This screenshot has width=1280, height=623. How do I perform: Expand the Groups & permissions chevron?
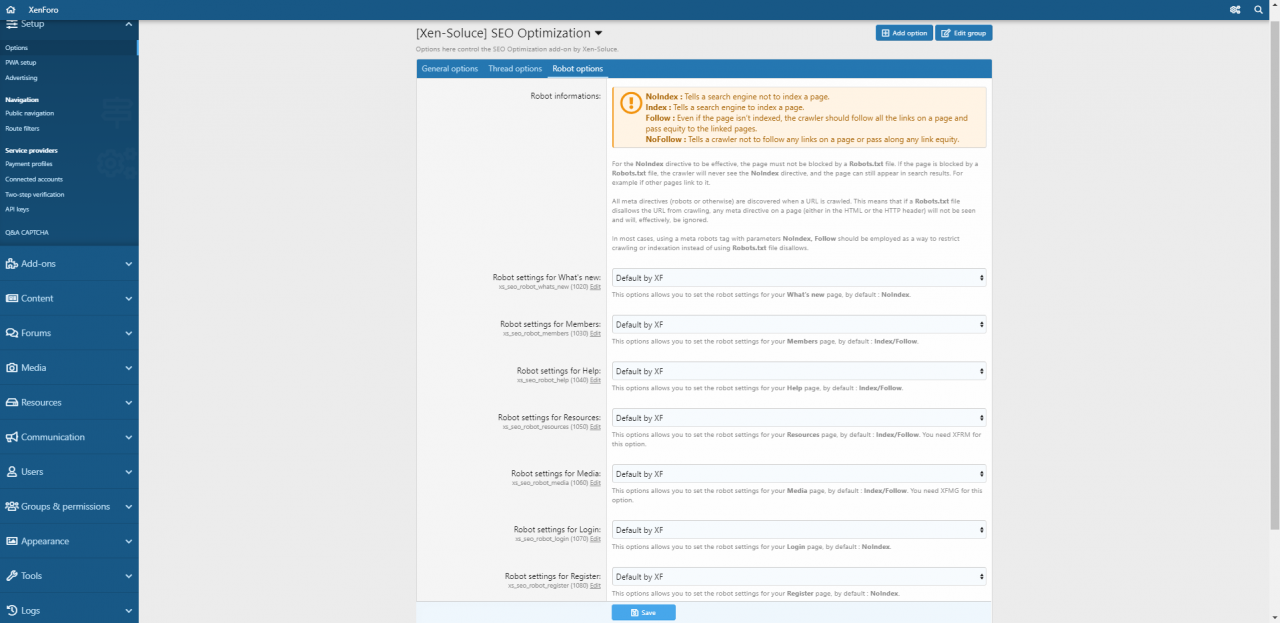coord(129,506)
